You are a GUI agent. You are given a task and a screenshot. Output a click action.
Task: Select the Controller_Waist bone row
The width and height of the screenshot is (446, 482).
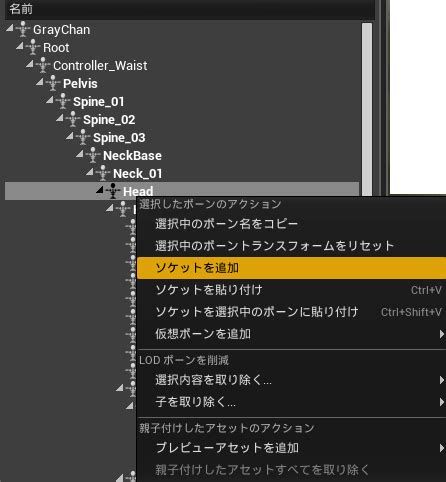click(182, 65)
